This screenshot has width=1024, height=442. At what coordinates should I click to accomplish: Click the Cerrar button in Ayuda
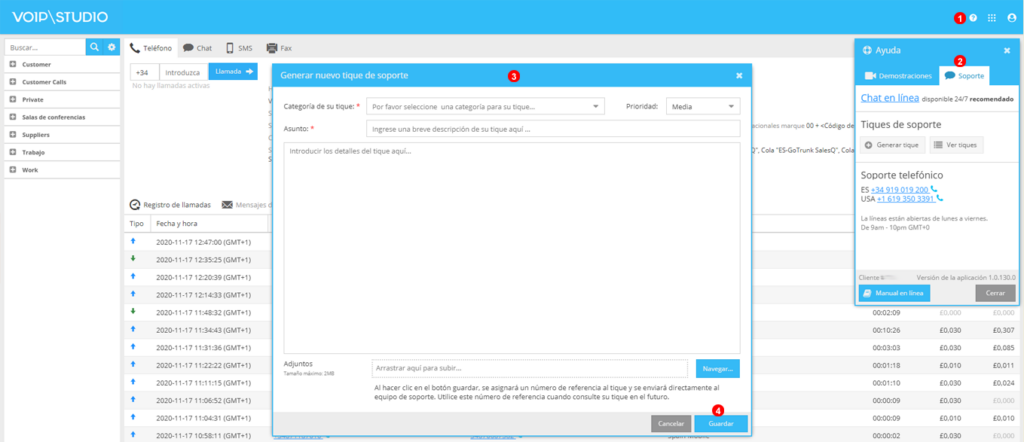tap(995, 293)
